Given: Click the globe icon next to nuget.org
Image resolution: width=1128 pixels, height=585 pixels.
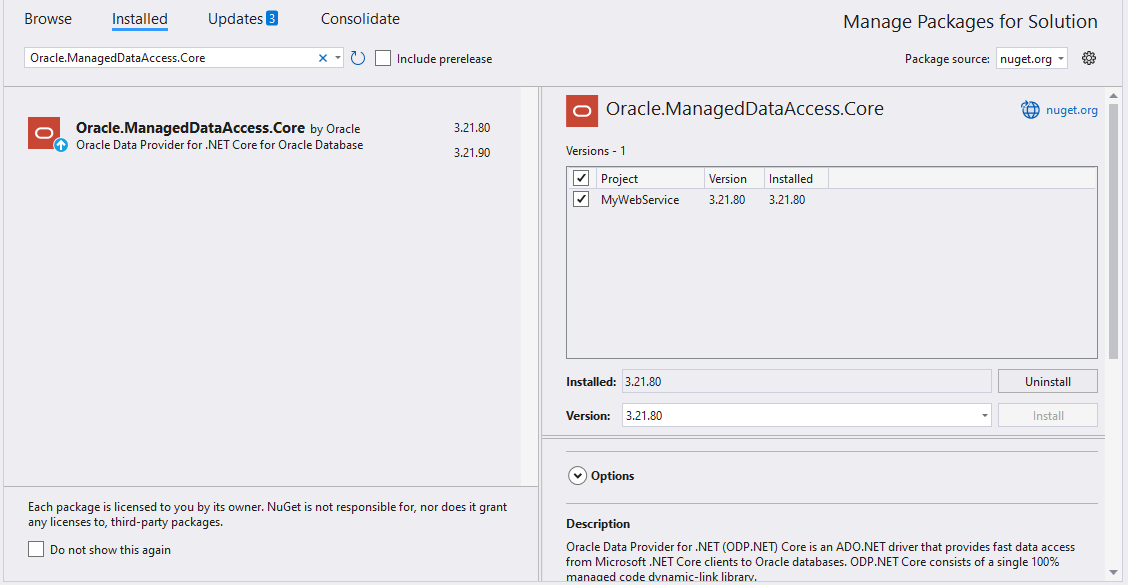Looking at the screenshot, I should tap(1030, 110).
